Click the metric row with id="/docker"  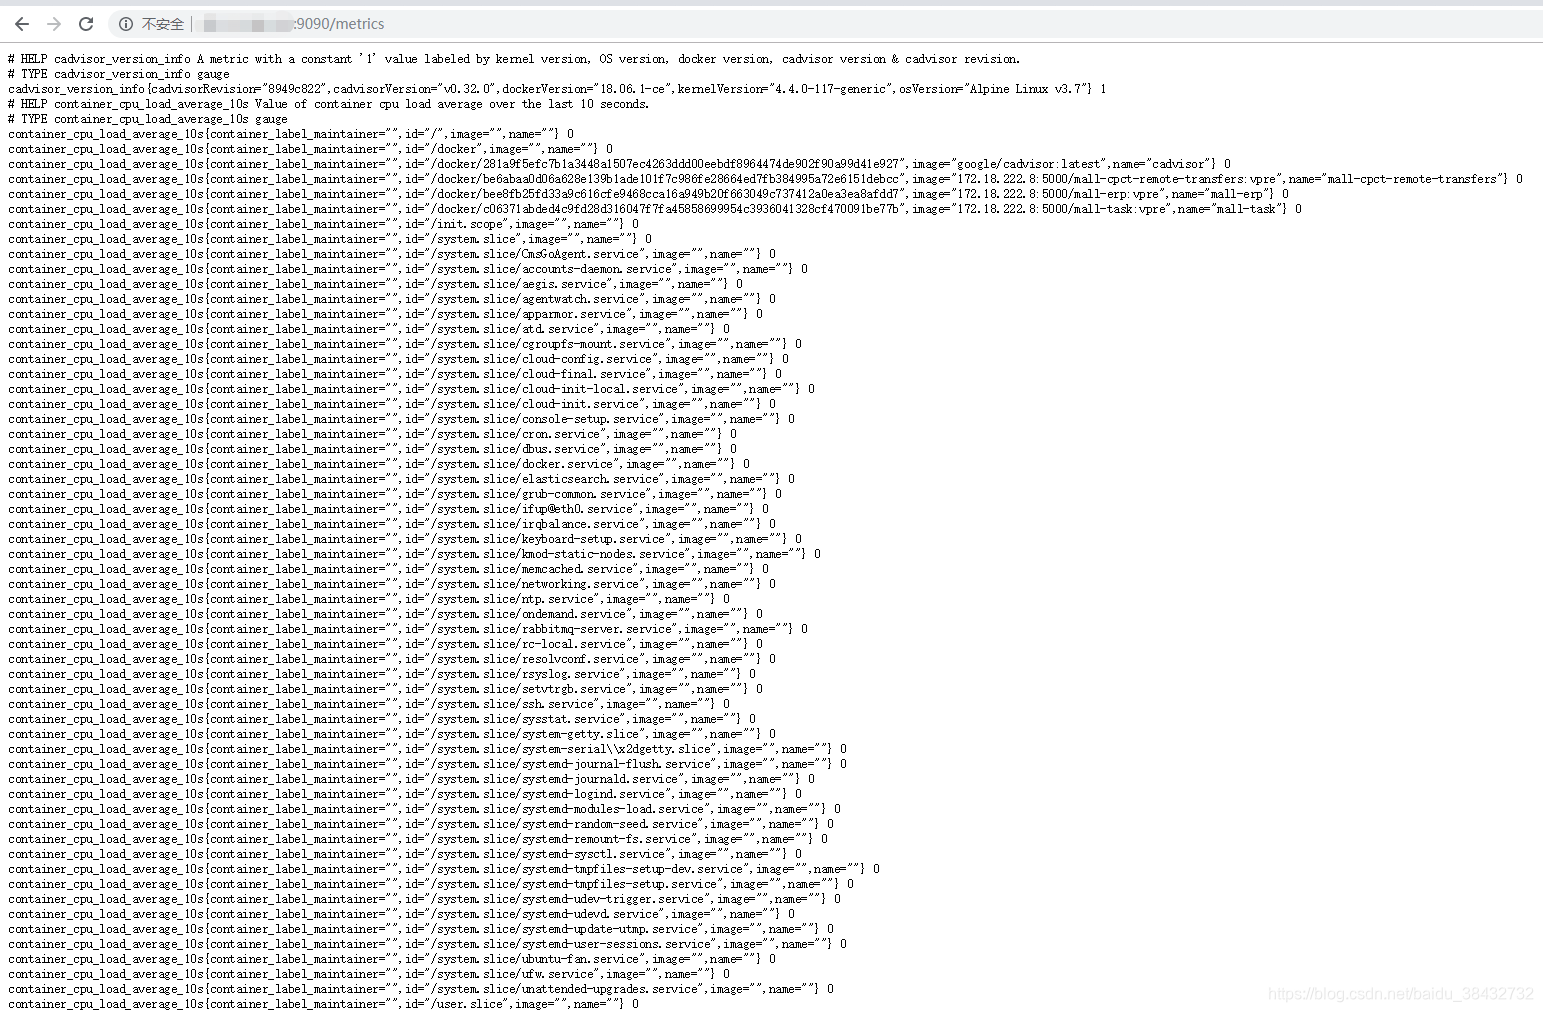pyautogui.click(x=310, y=149)
